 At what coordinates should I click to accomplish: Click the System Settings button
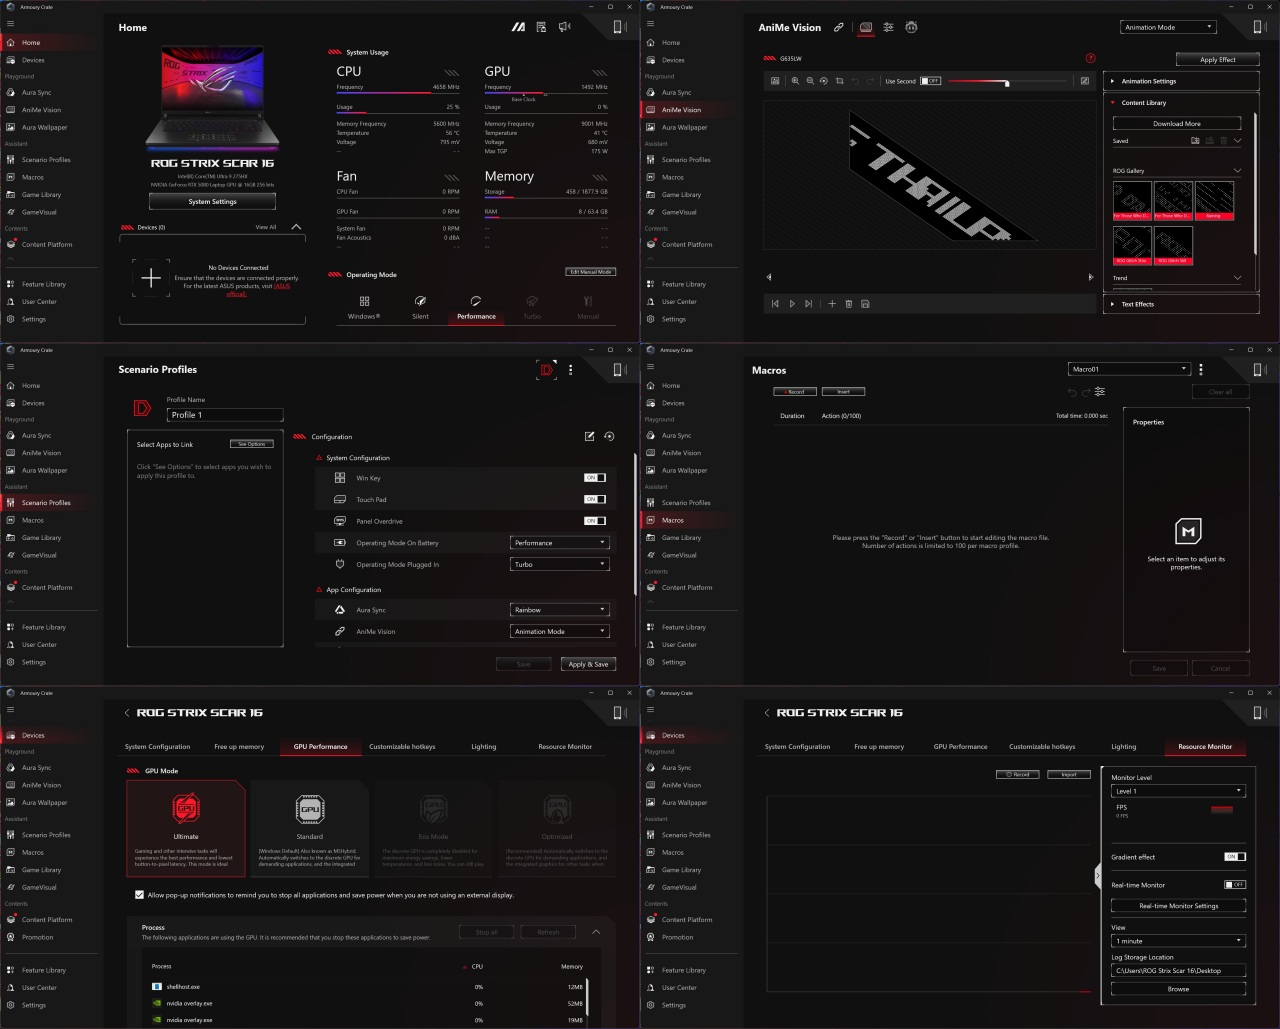pos(212,202)
